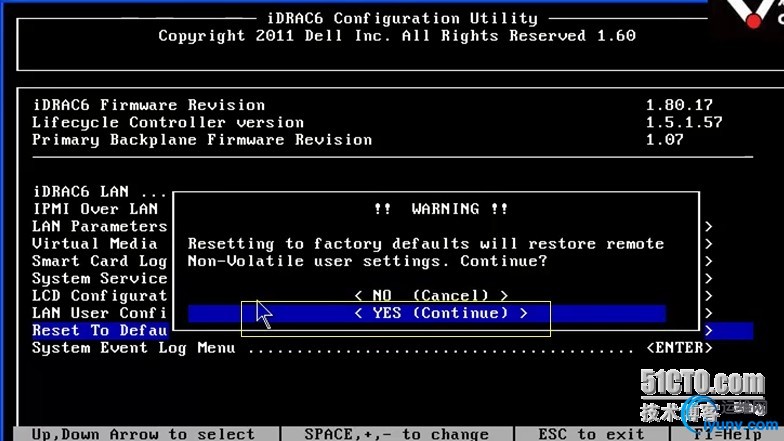784x441 pixels.
Task: Click iDRAC6 Configuration Utility title
Action: [x=402, y=18]
